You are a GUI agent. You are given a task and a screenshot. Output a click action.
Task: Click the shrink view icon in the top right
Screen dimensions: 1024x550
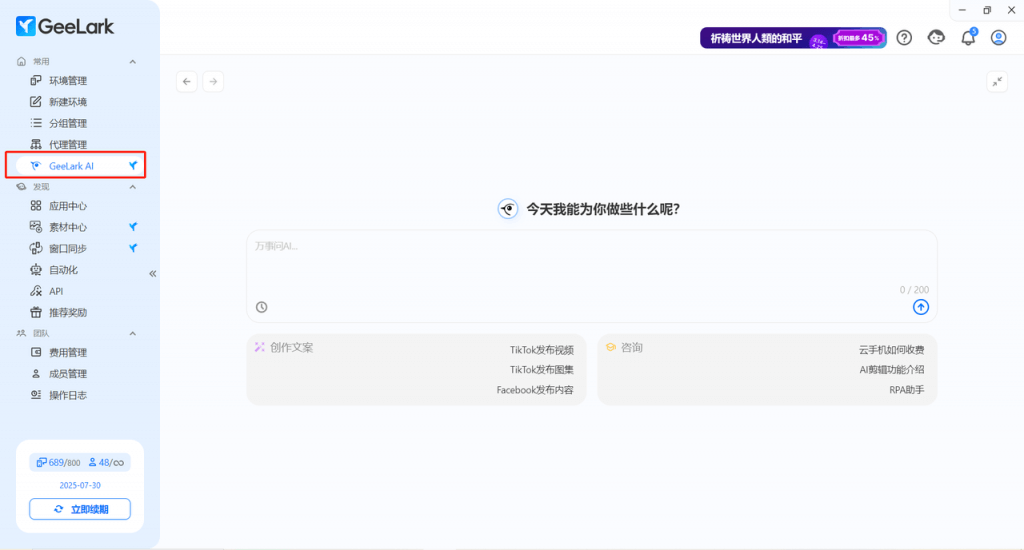[x=997, y=82]
